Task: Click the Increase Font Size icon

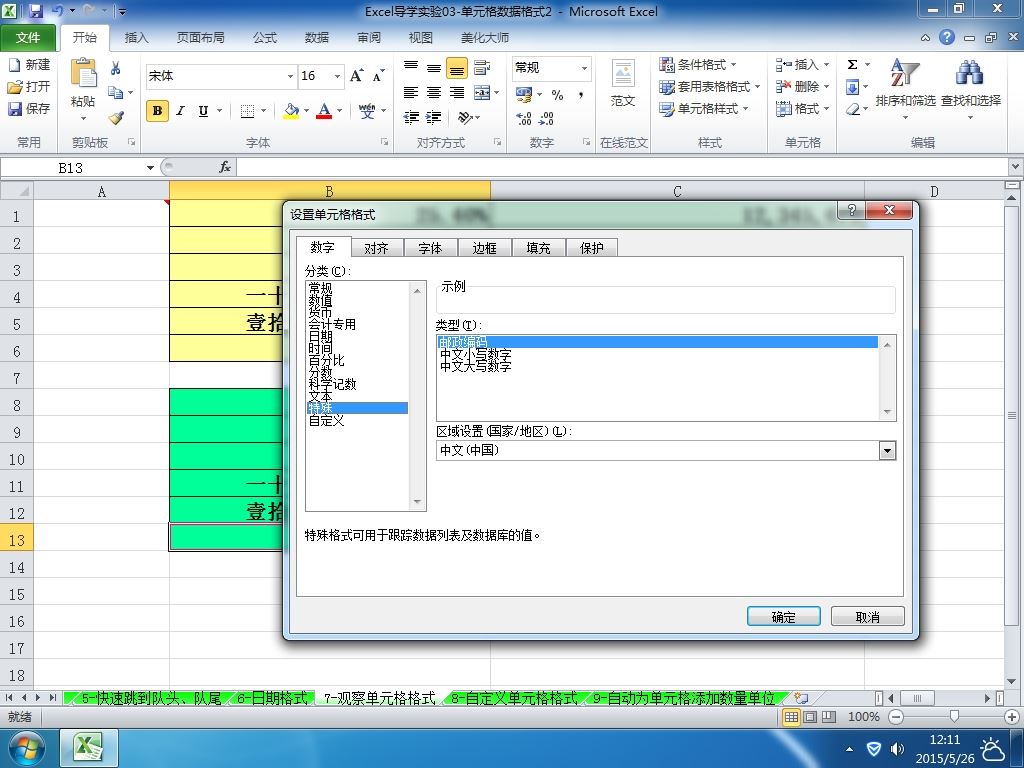Action: pos(357,76)
